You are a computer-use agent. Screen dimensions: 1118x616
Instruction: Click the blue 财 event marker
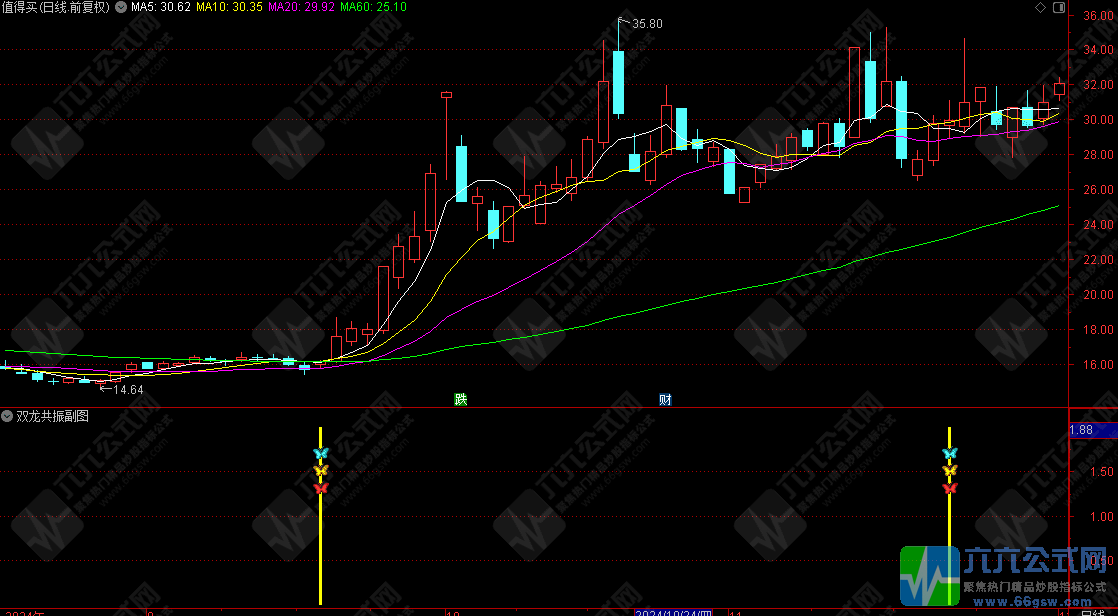pyautogui.click(x=665, y=399)
